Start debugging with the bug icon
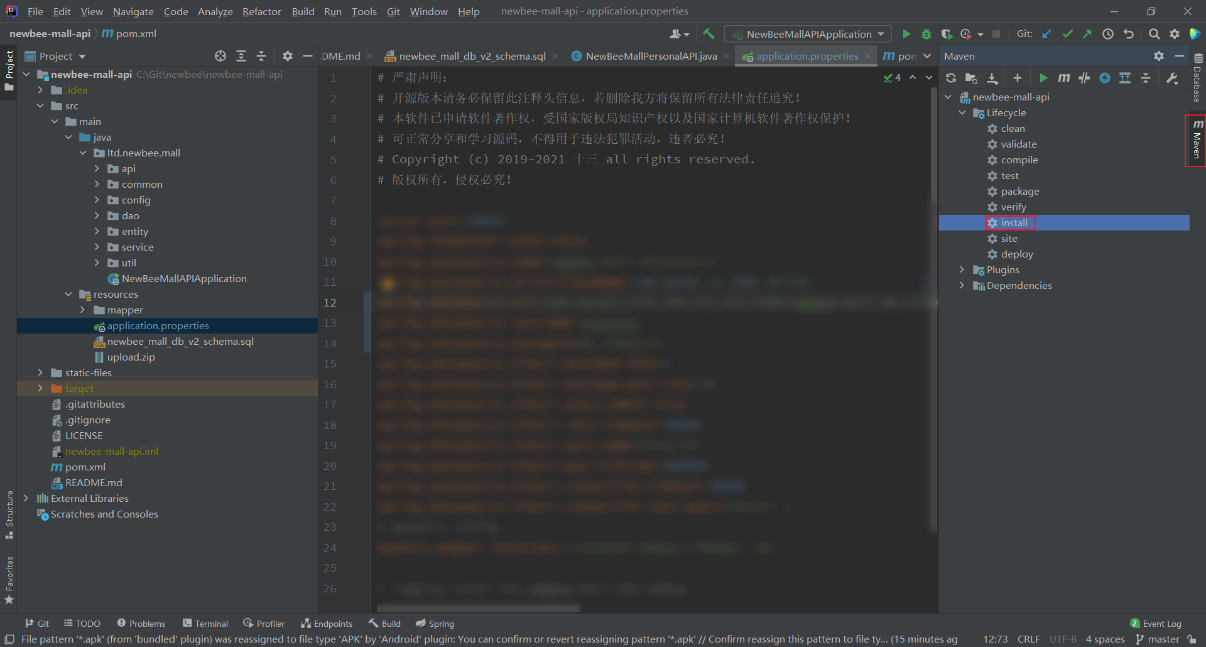The height and width of the screenshot is (647, 1206). 926,34
